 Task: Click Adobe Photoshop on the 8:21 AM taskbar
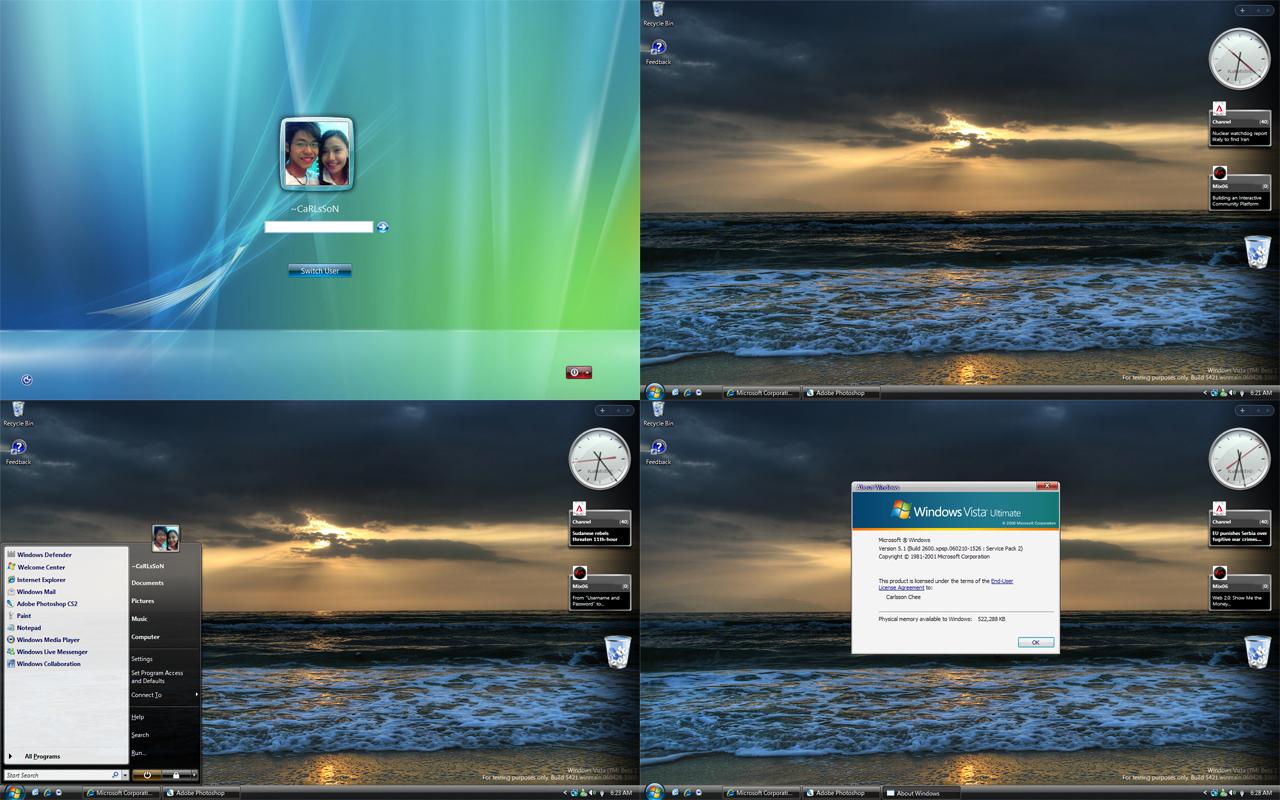pos(841,393)
